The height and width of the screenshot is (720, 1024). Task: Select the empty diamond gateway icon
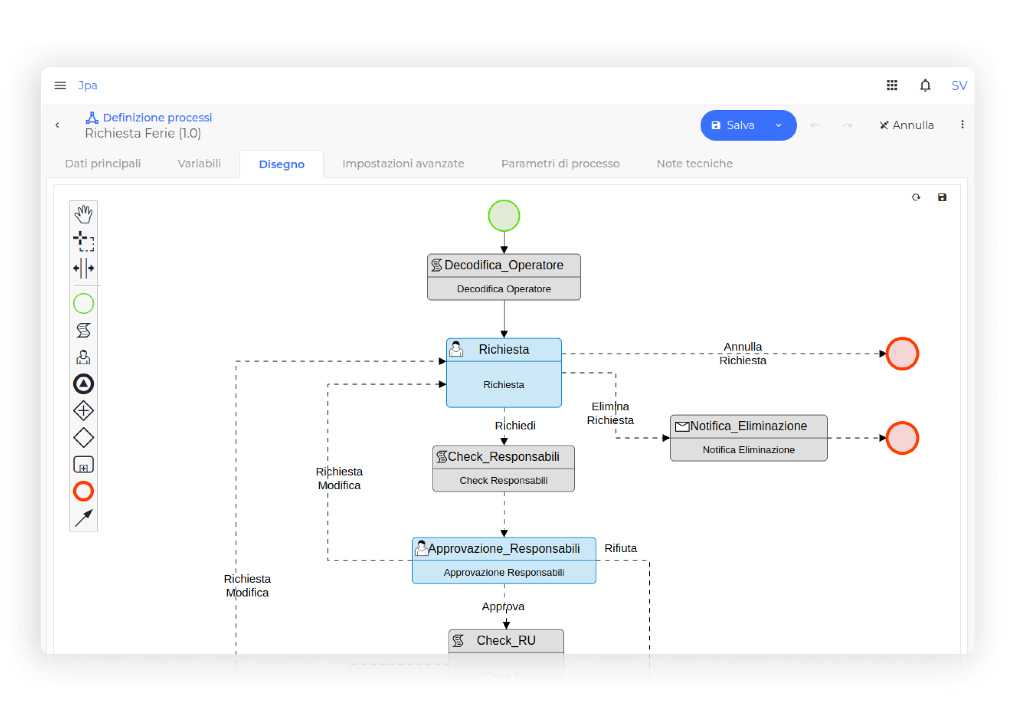coord(84,437)
